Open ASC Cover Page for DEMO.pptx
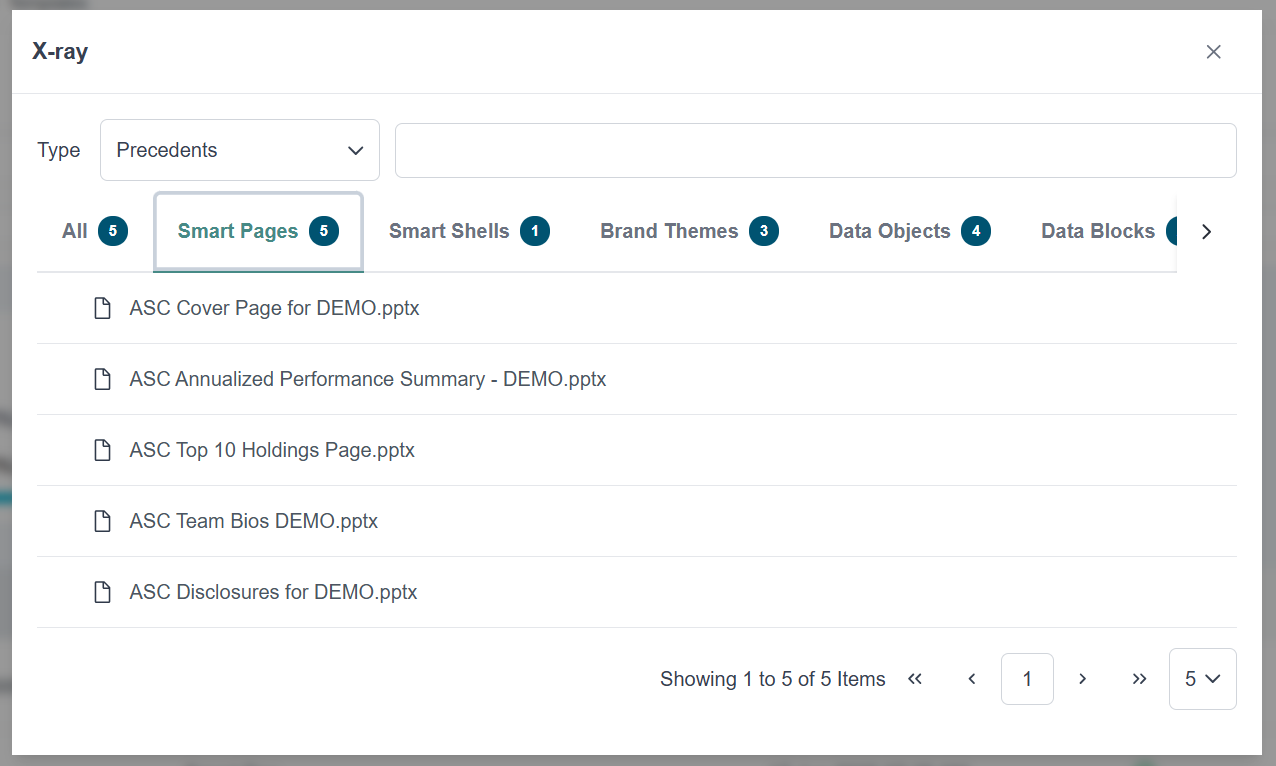 [274, 308]
